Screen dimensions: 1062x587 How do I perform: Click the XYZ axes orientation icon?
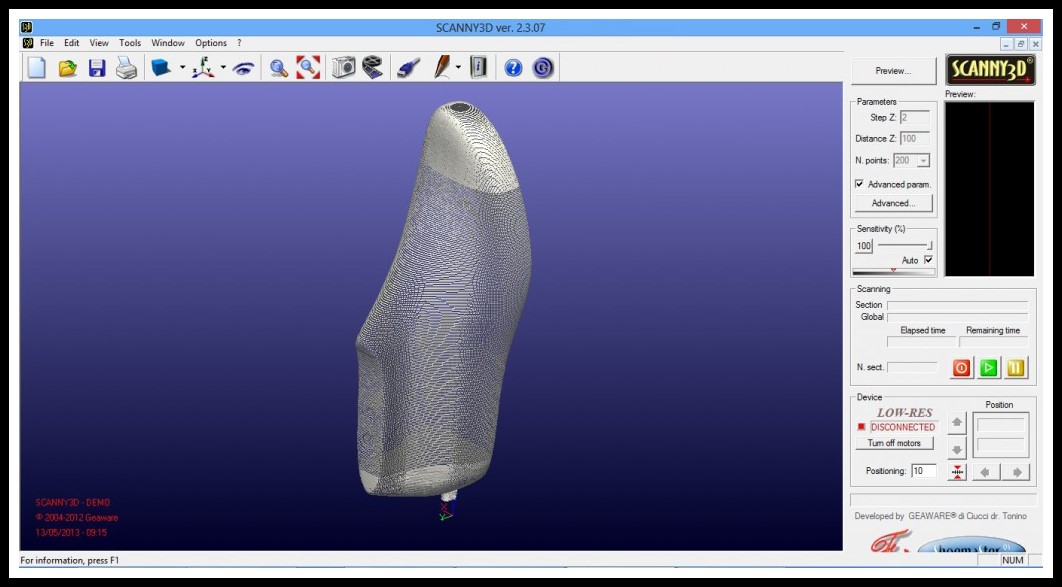[203, 68]
